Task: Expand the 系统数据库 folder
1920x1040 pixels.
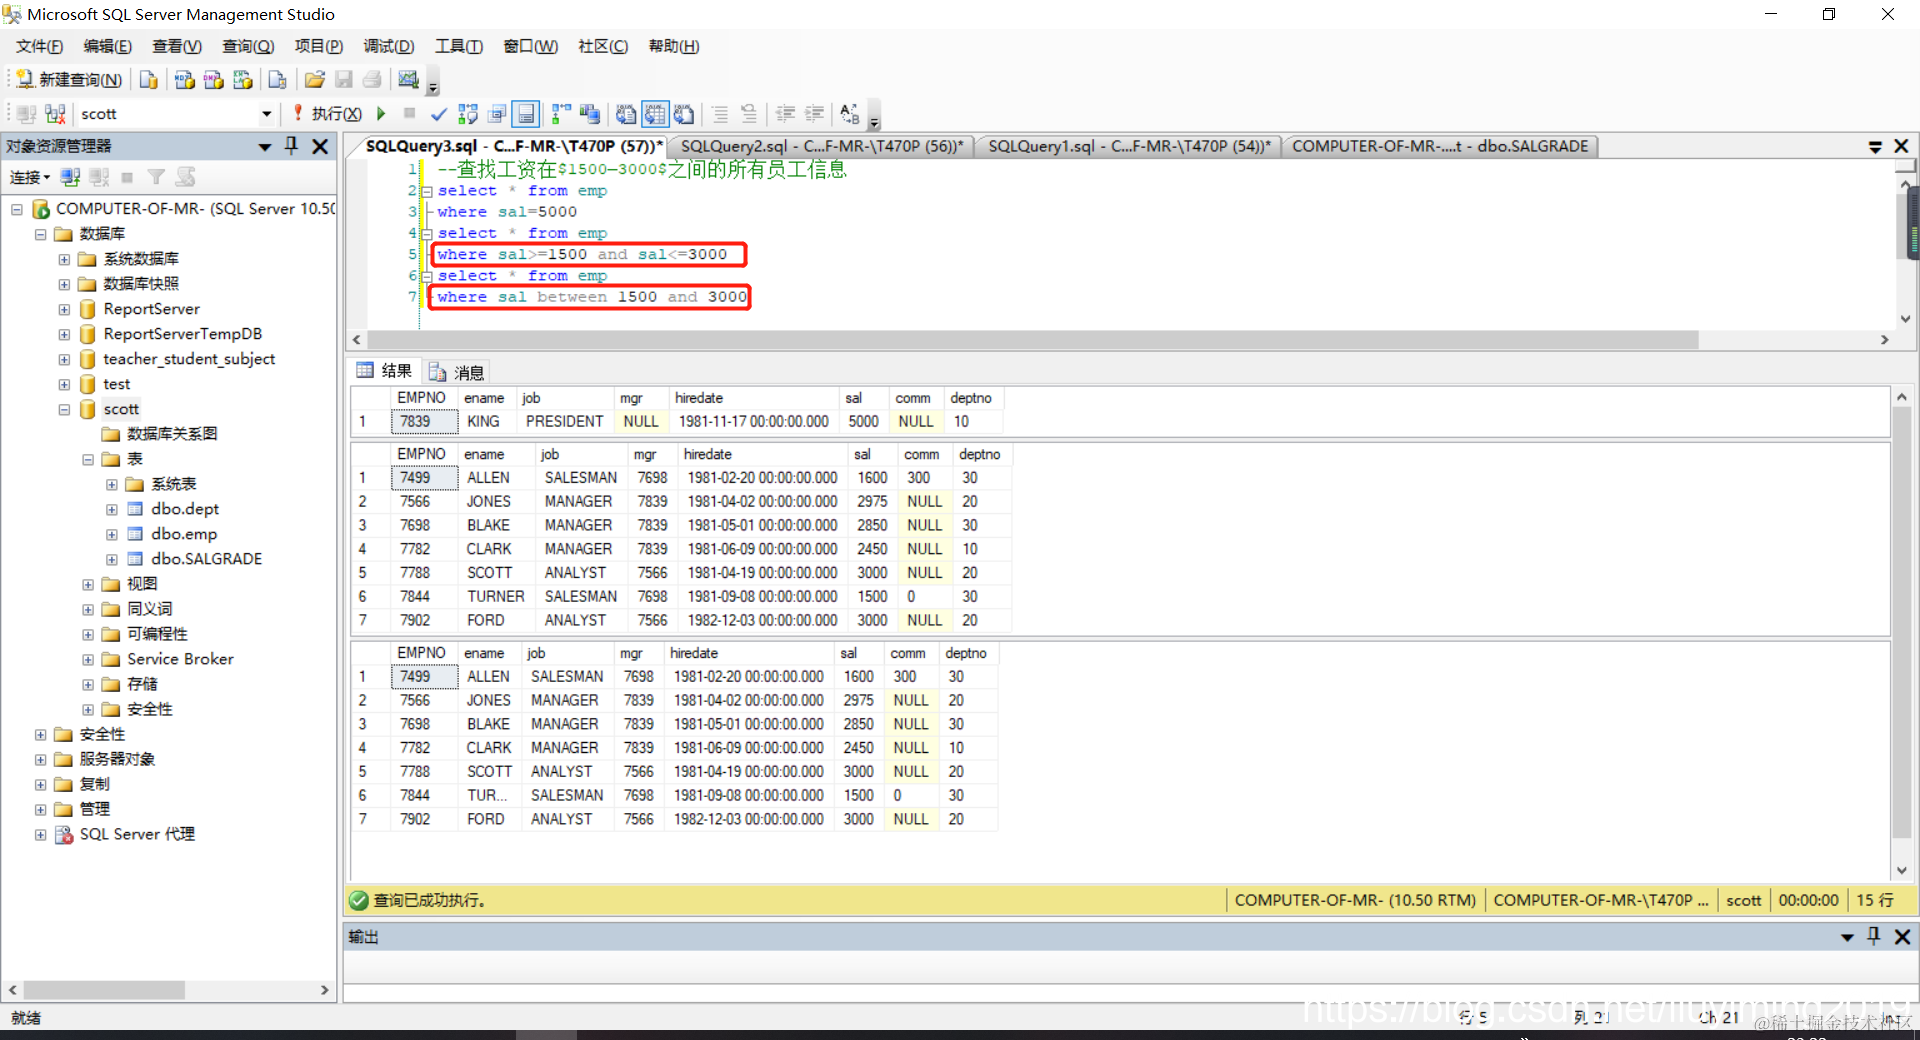Action: point(65,259)
